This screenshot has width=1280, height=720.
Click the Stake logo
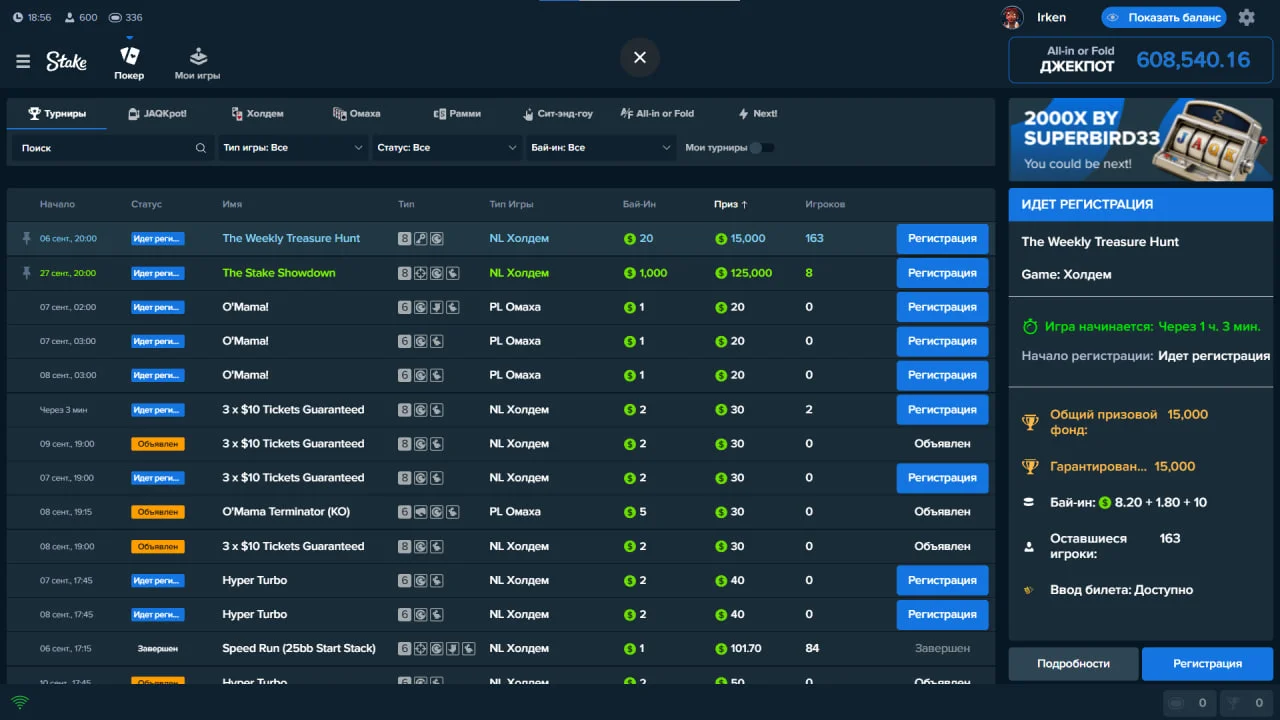coord(66,61)
